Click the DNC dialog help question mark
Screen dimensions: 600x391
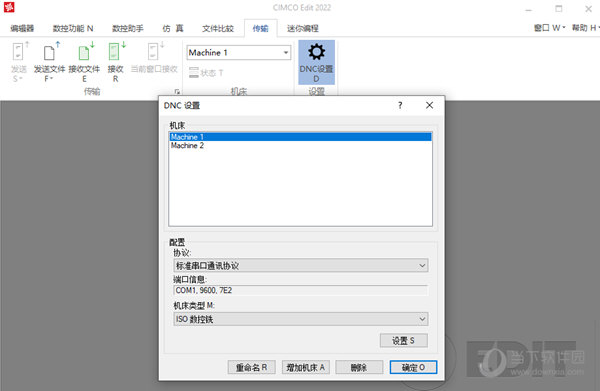tap(400, 105)
